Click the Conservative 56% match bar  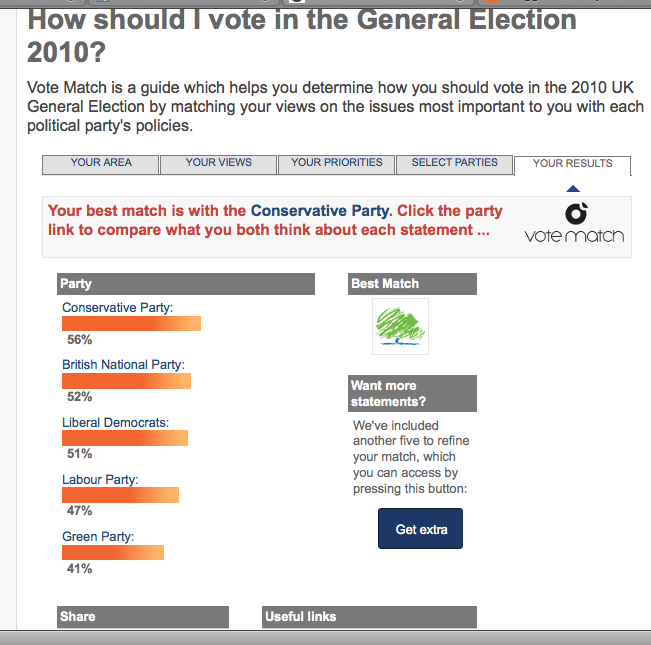pos(131,324)
